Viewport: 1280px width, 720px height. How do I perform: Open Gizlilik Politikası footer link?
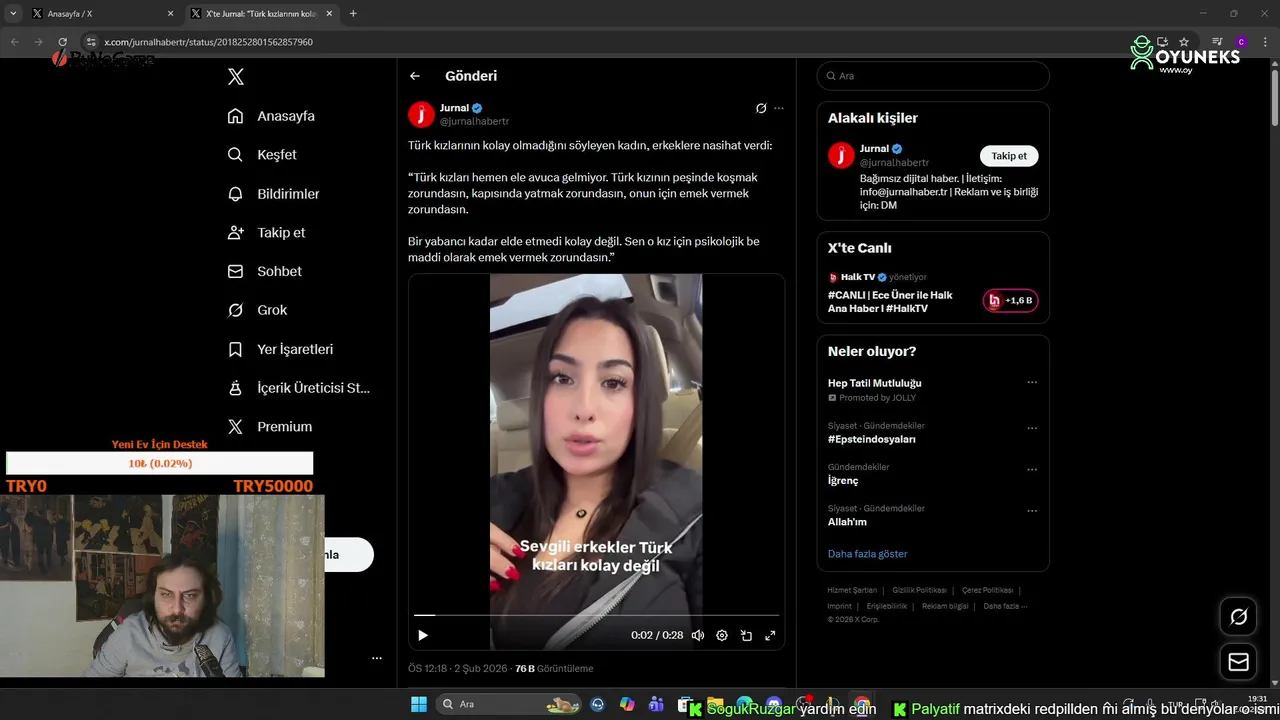tap(919, 590)
